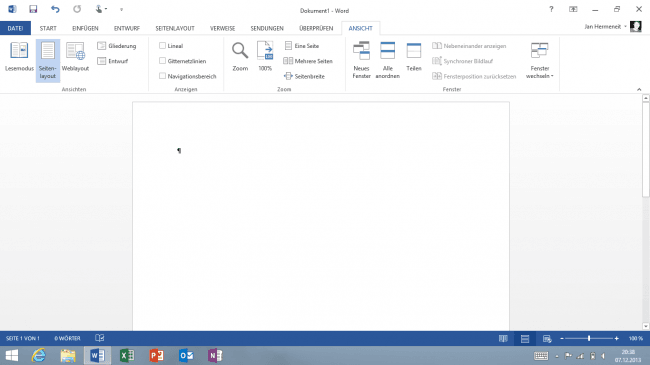
Task: Click vertical scrollbar down arrow
Action: (645, 326)
